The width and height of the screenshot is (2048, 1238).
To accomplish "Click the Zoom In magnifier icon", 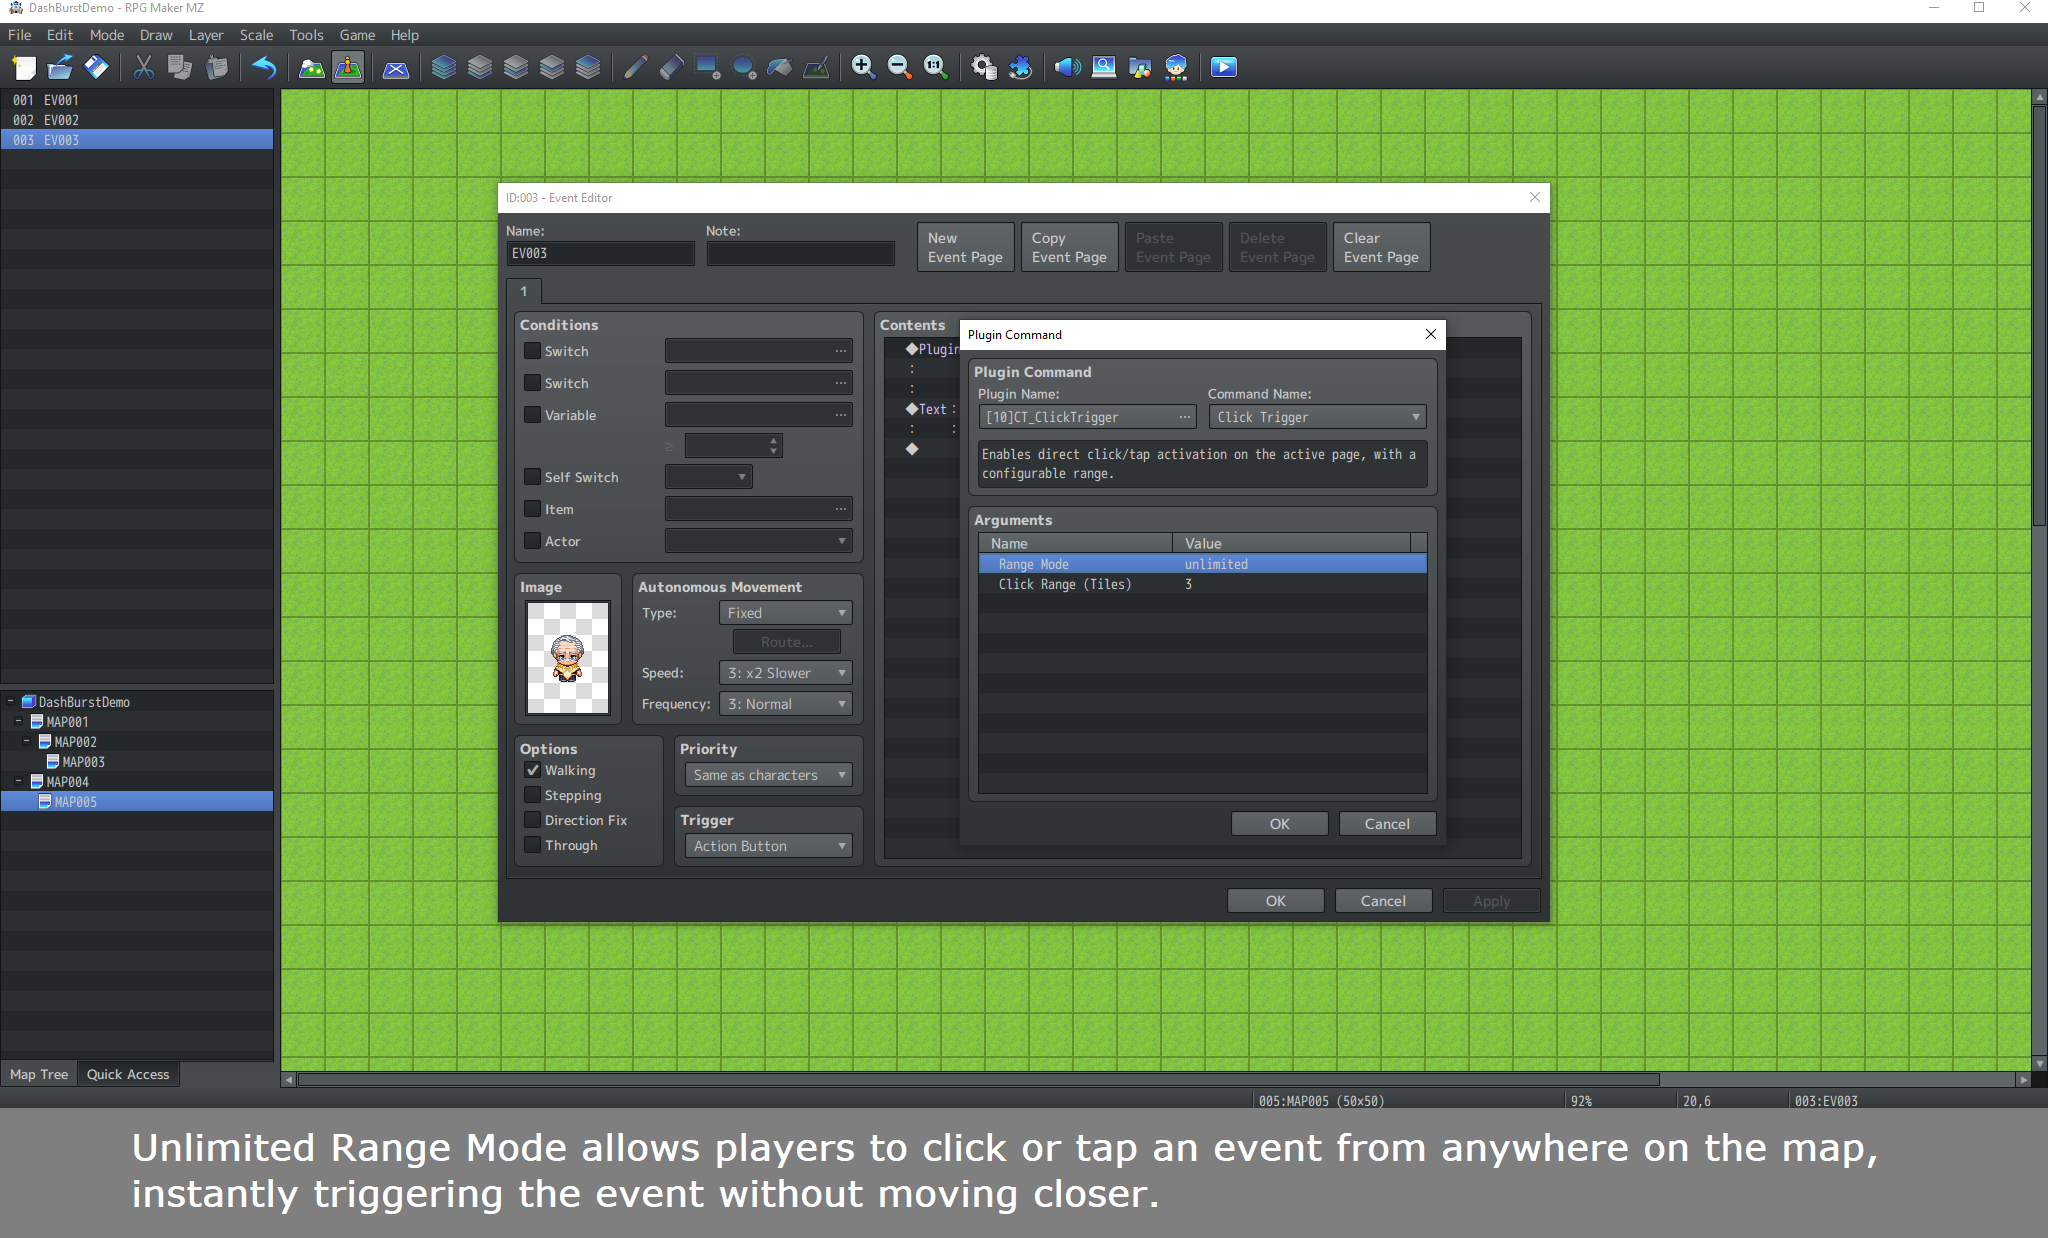I will pyautogui.click(x=863, y=67).
